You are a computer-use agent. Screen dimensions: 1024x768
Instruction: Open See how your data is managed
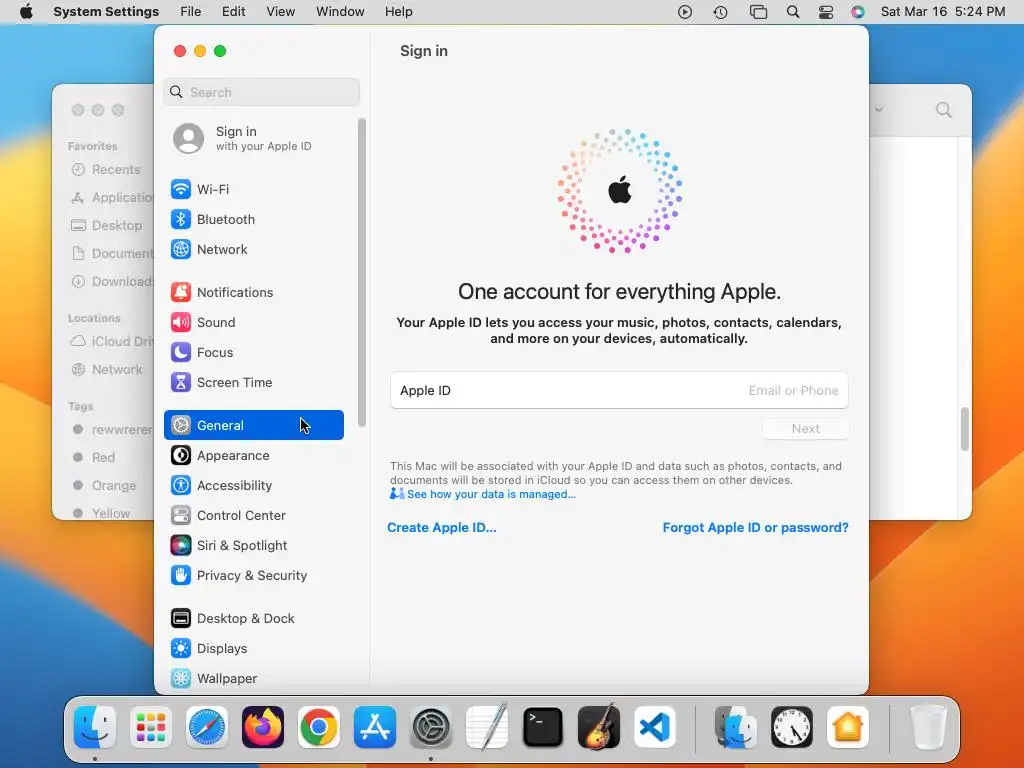491,494
